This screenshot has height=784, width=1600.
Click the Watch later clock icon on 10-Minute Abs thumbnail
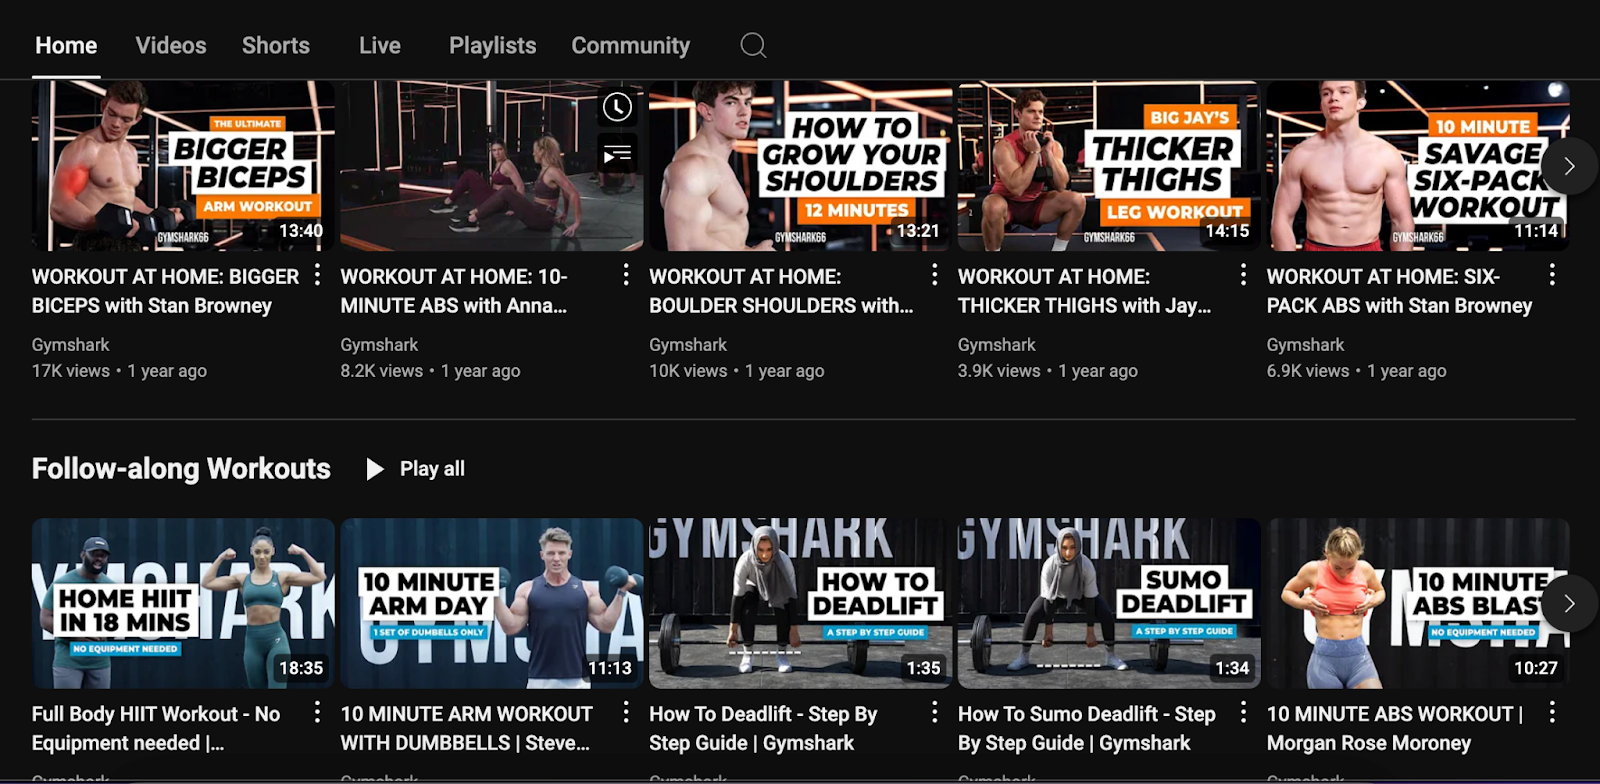click(x=618, y=107)
